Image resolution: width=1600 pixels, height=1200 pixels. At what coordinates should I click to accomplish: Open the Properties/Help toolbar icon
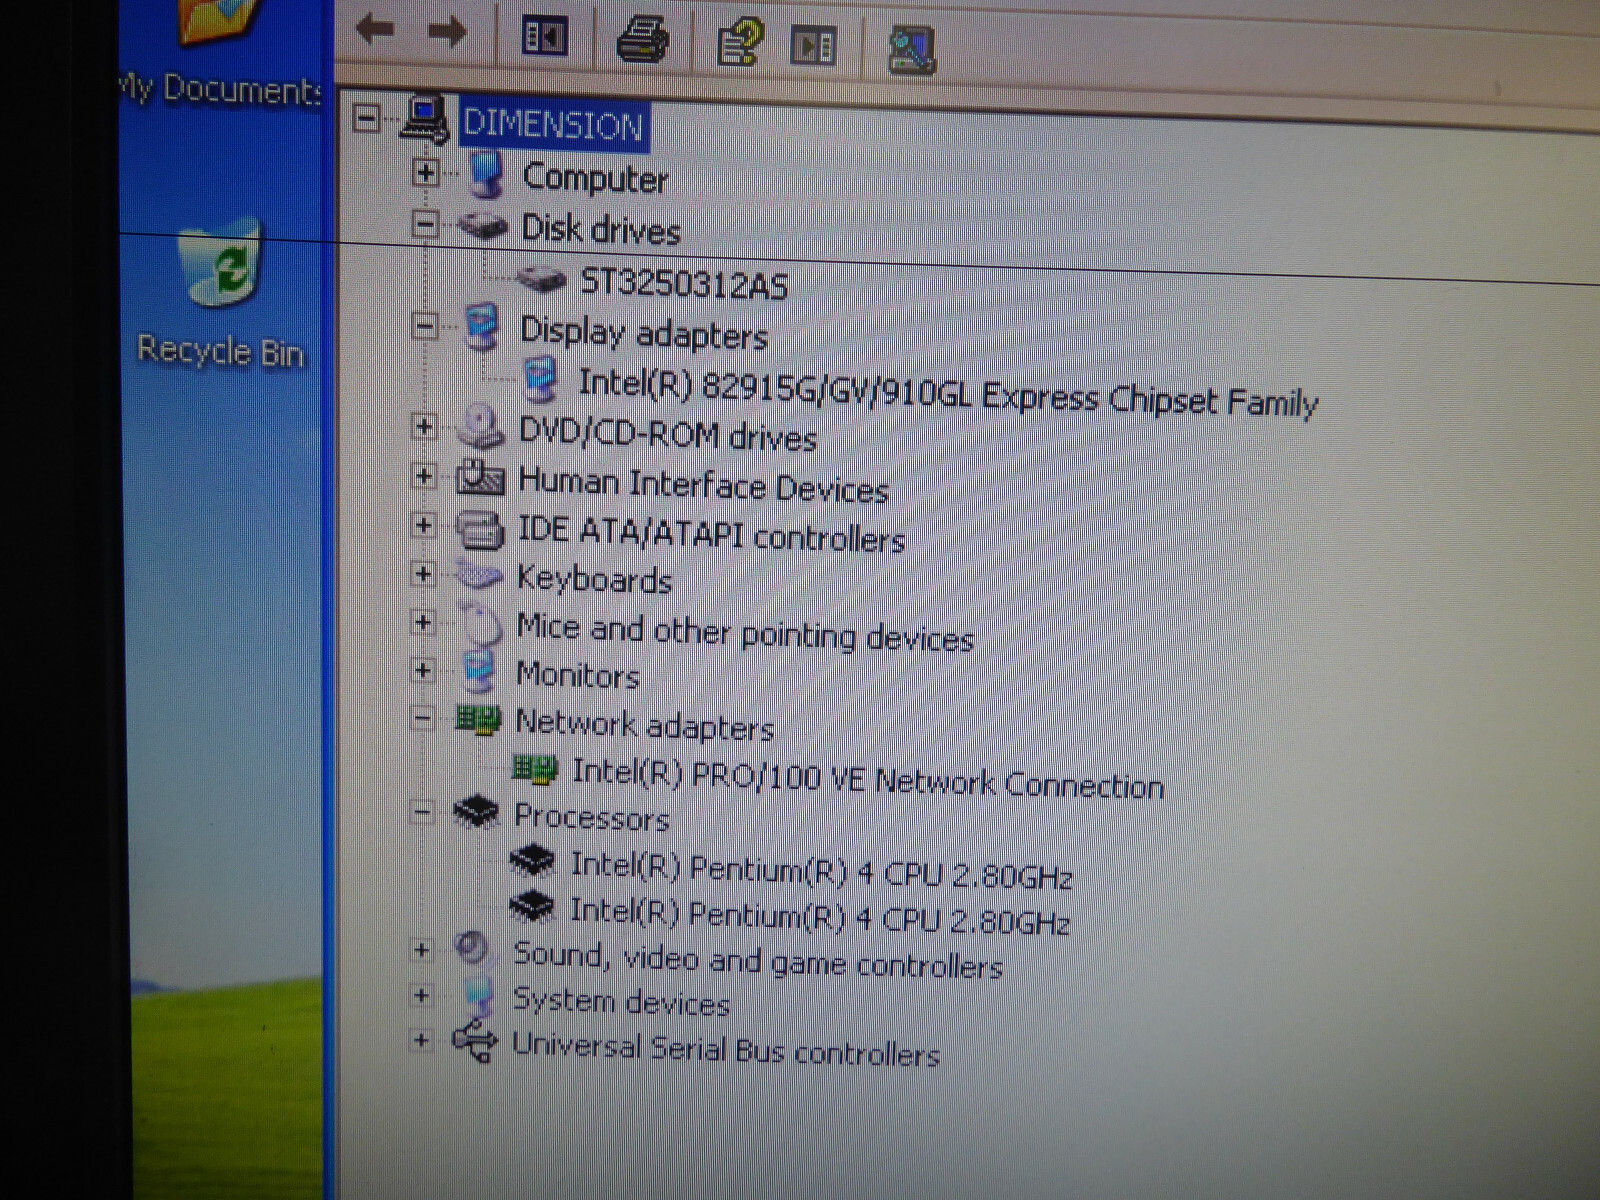[740, 43]
